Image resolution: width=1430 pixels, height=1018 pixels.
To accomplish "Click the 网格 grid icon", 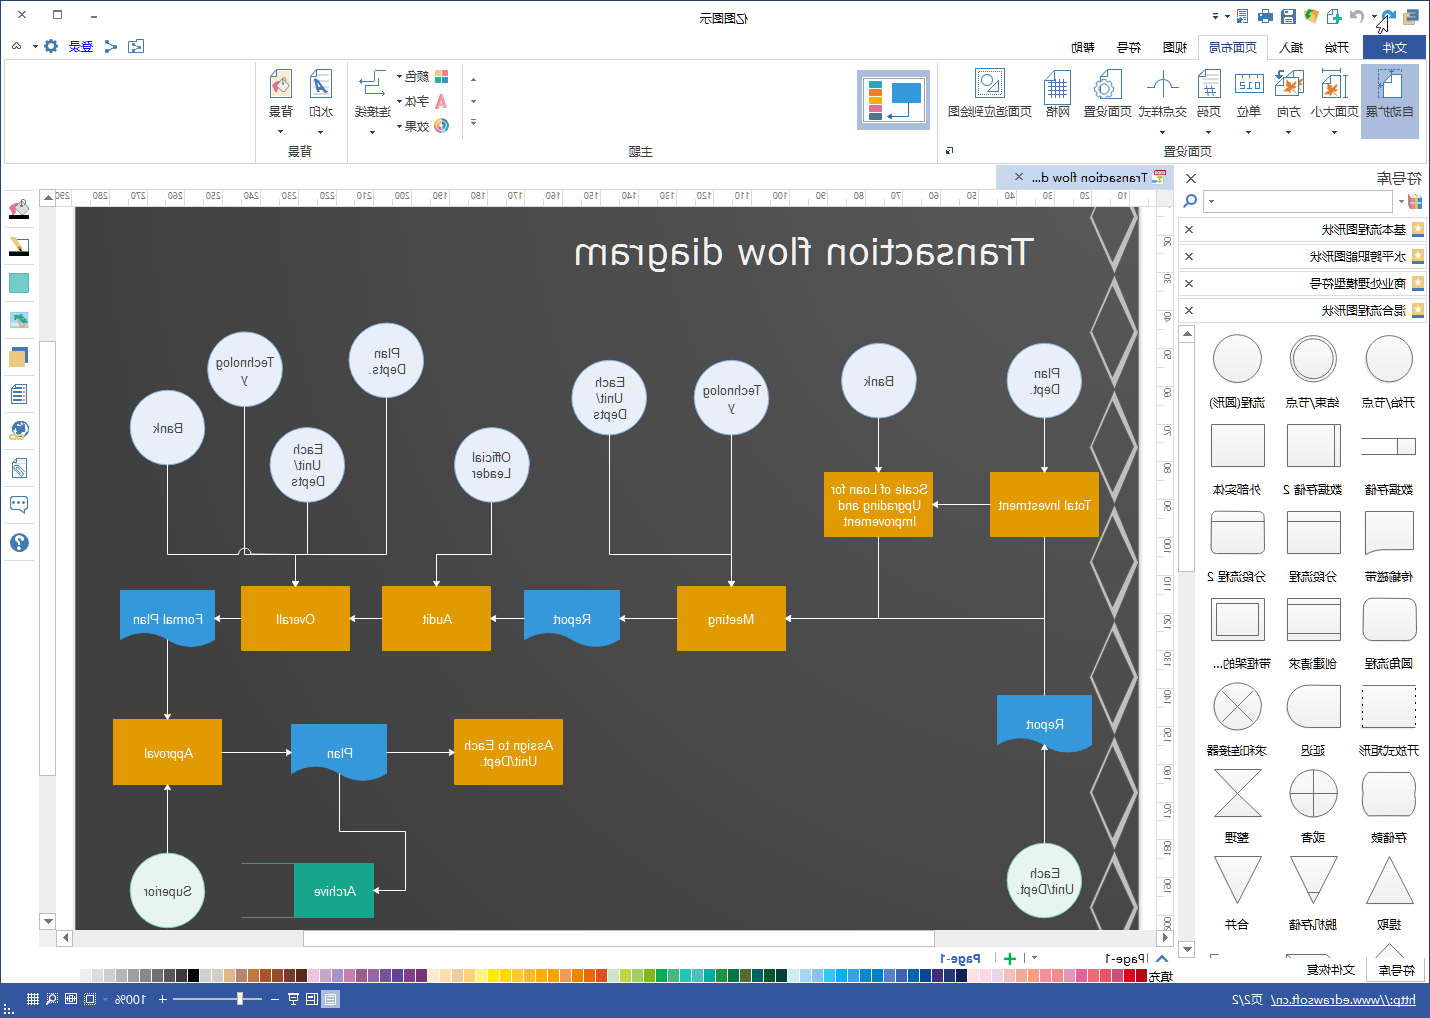I will pyautogui.click(x=1057, y=86).
